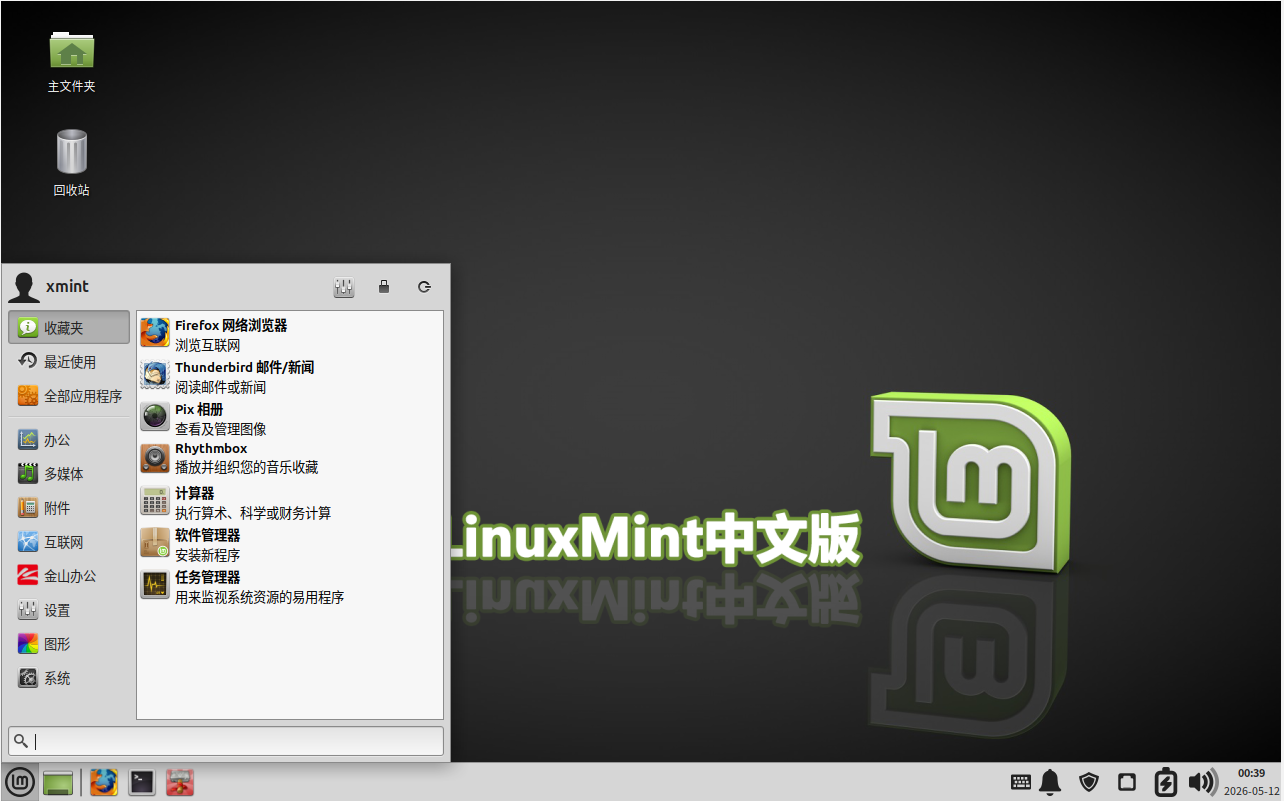The image size is (1284, 801).
Task: Open settings manager button in menu header
Action: [x=344, y=287]
